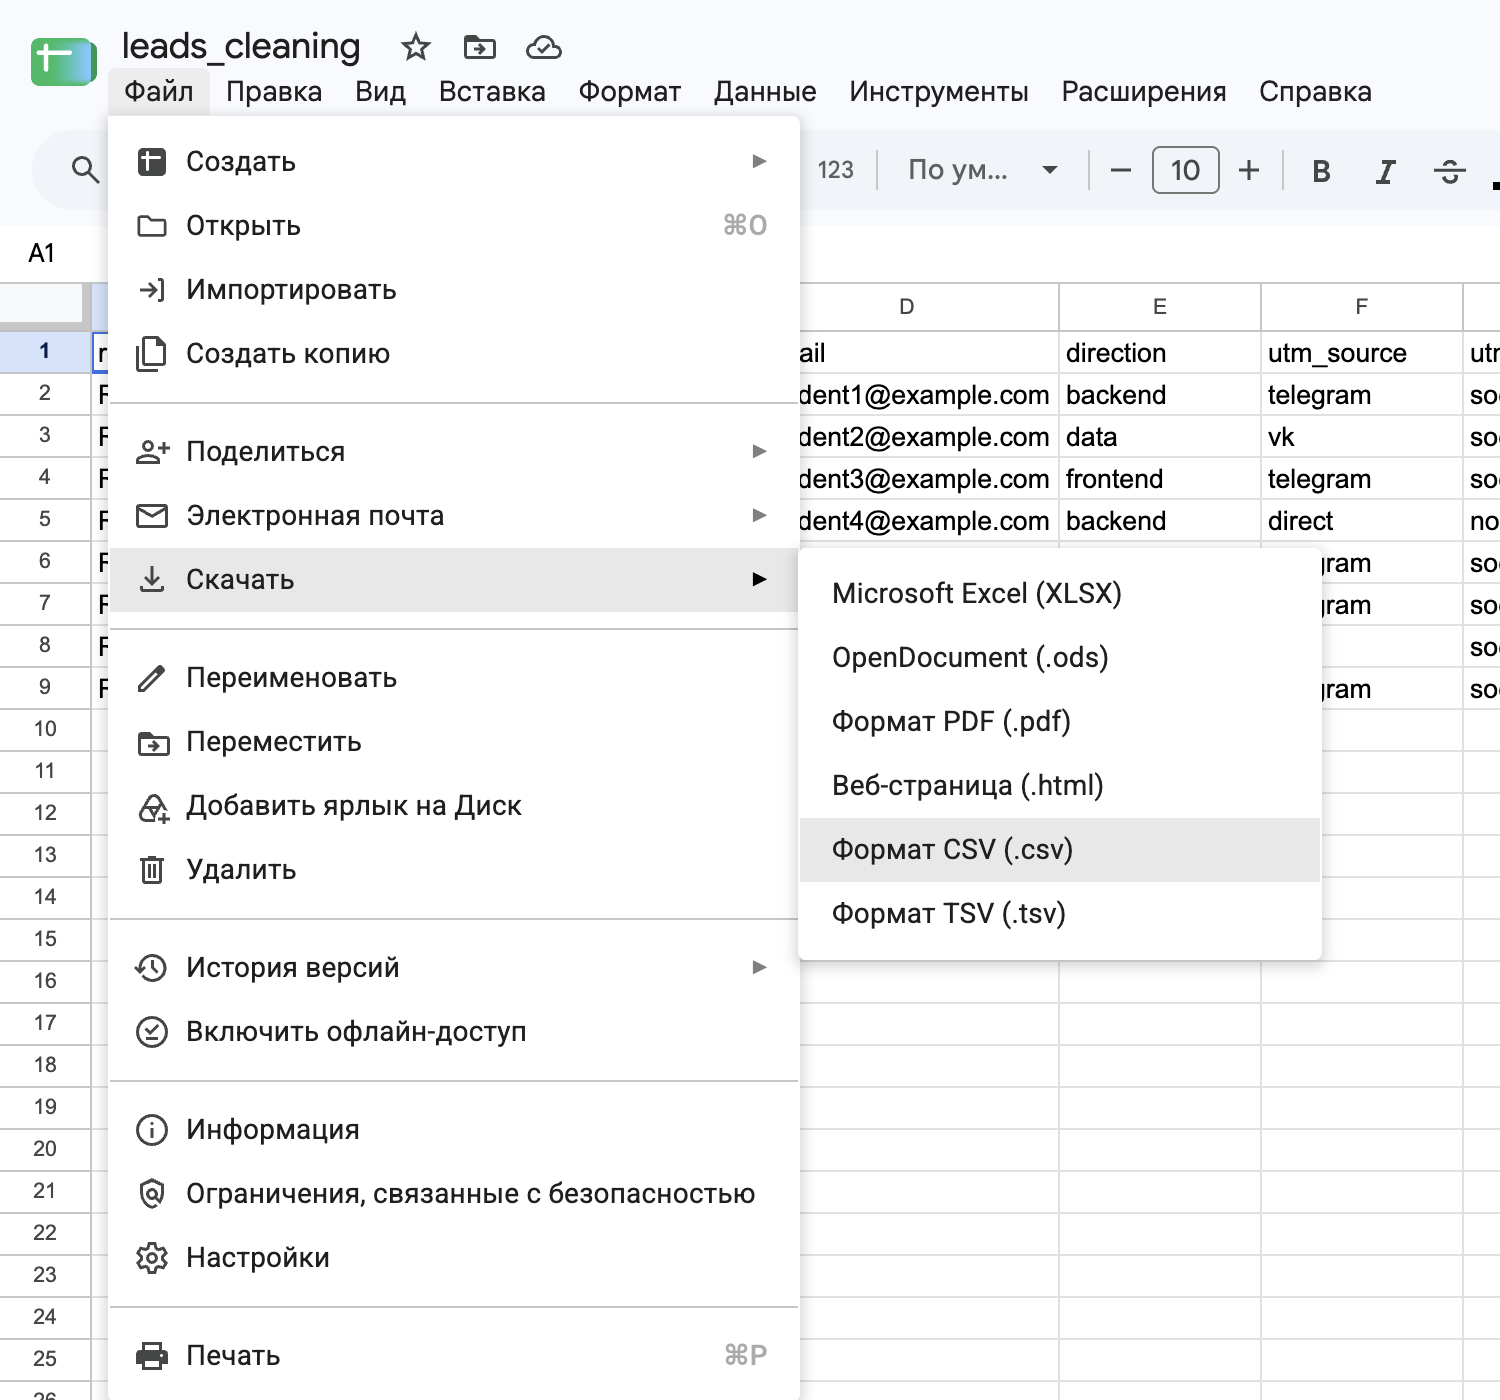Open the Данные menu

click(x=765, y=92)
